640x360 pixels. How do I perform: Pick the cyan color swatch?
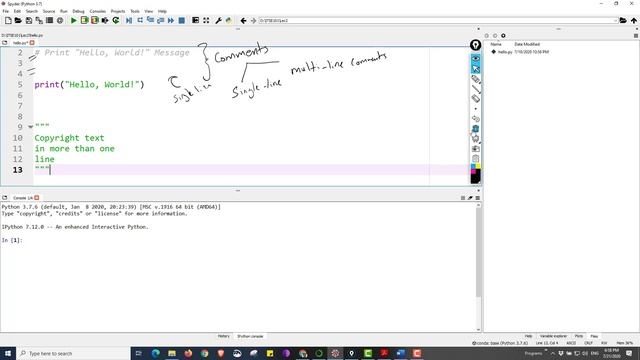click(x=473, y=167)
